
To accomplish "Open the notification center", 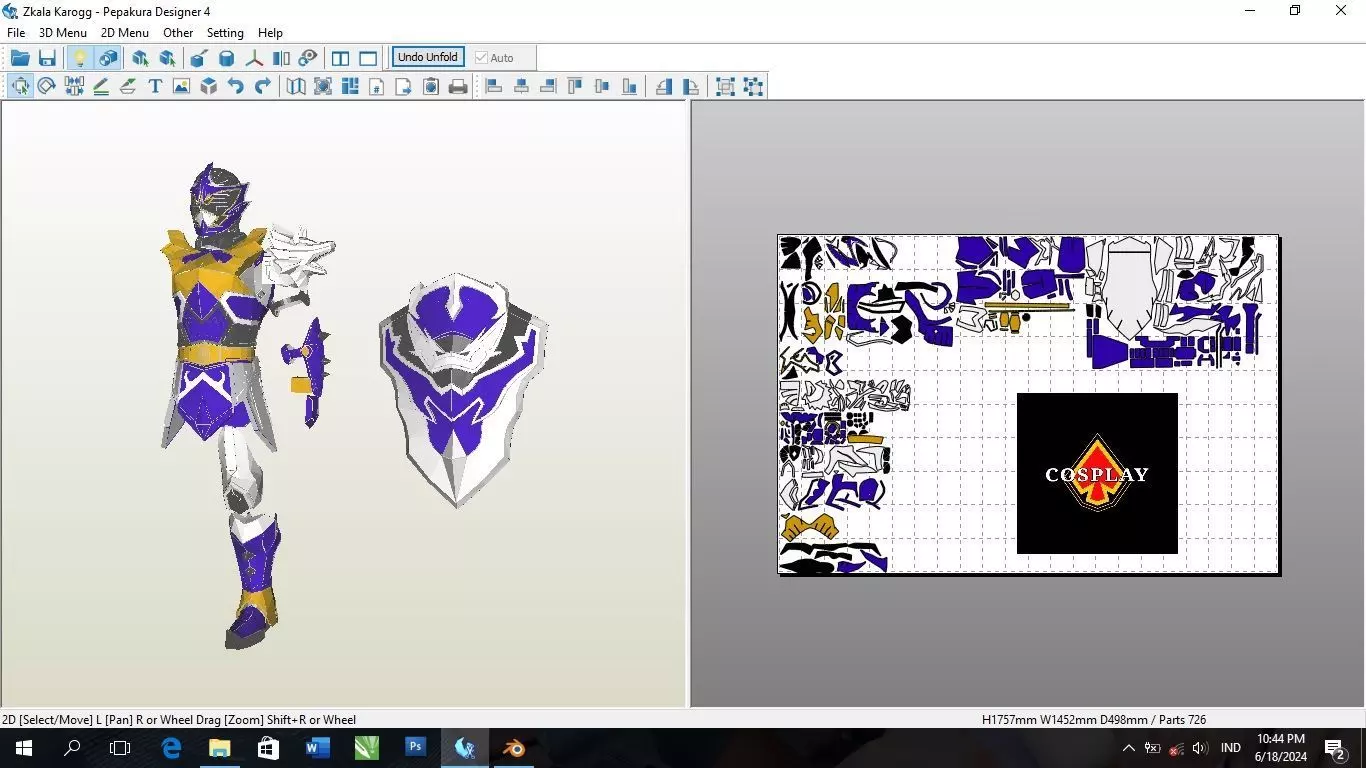I will [1335, 748].
